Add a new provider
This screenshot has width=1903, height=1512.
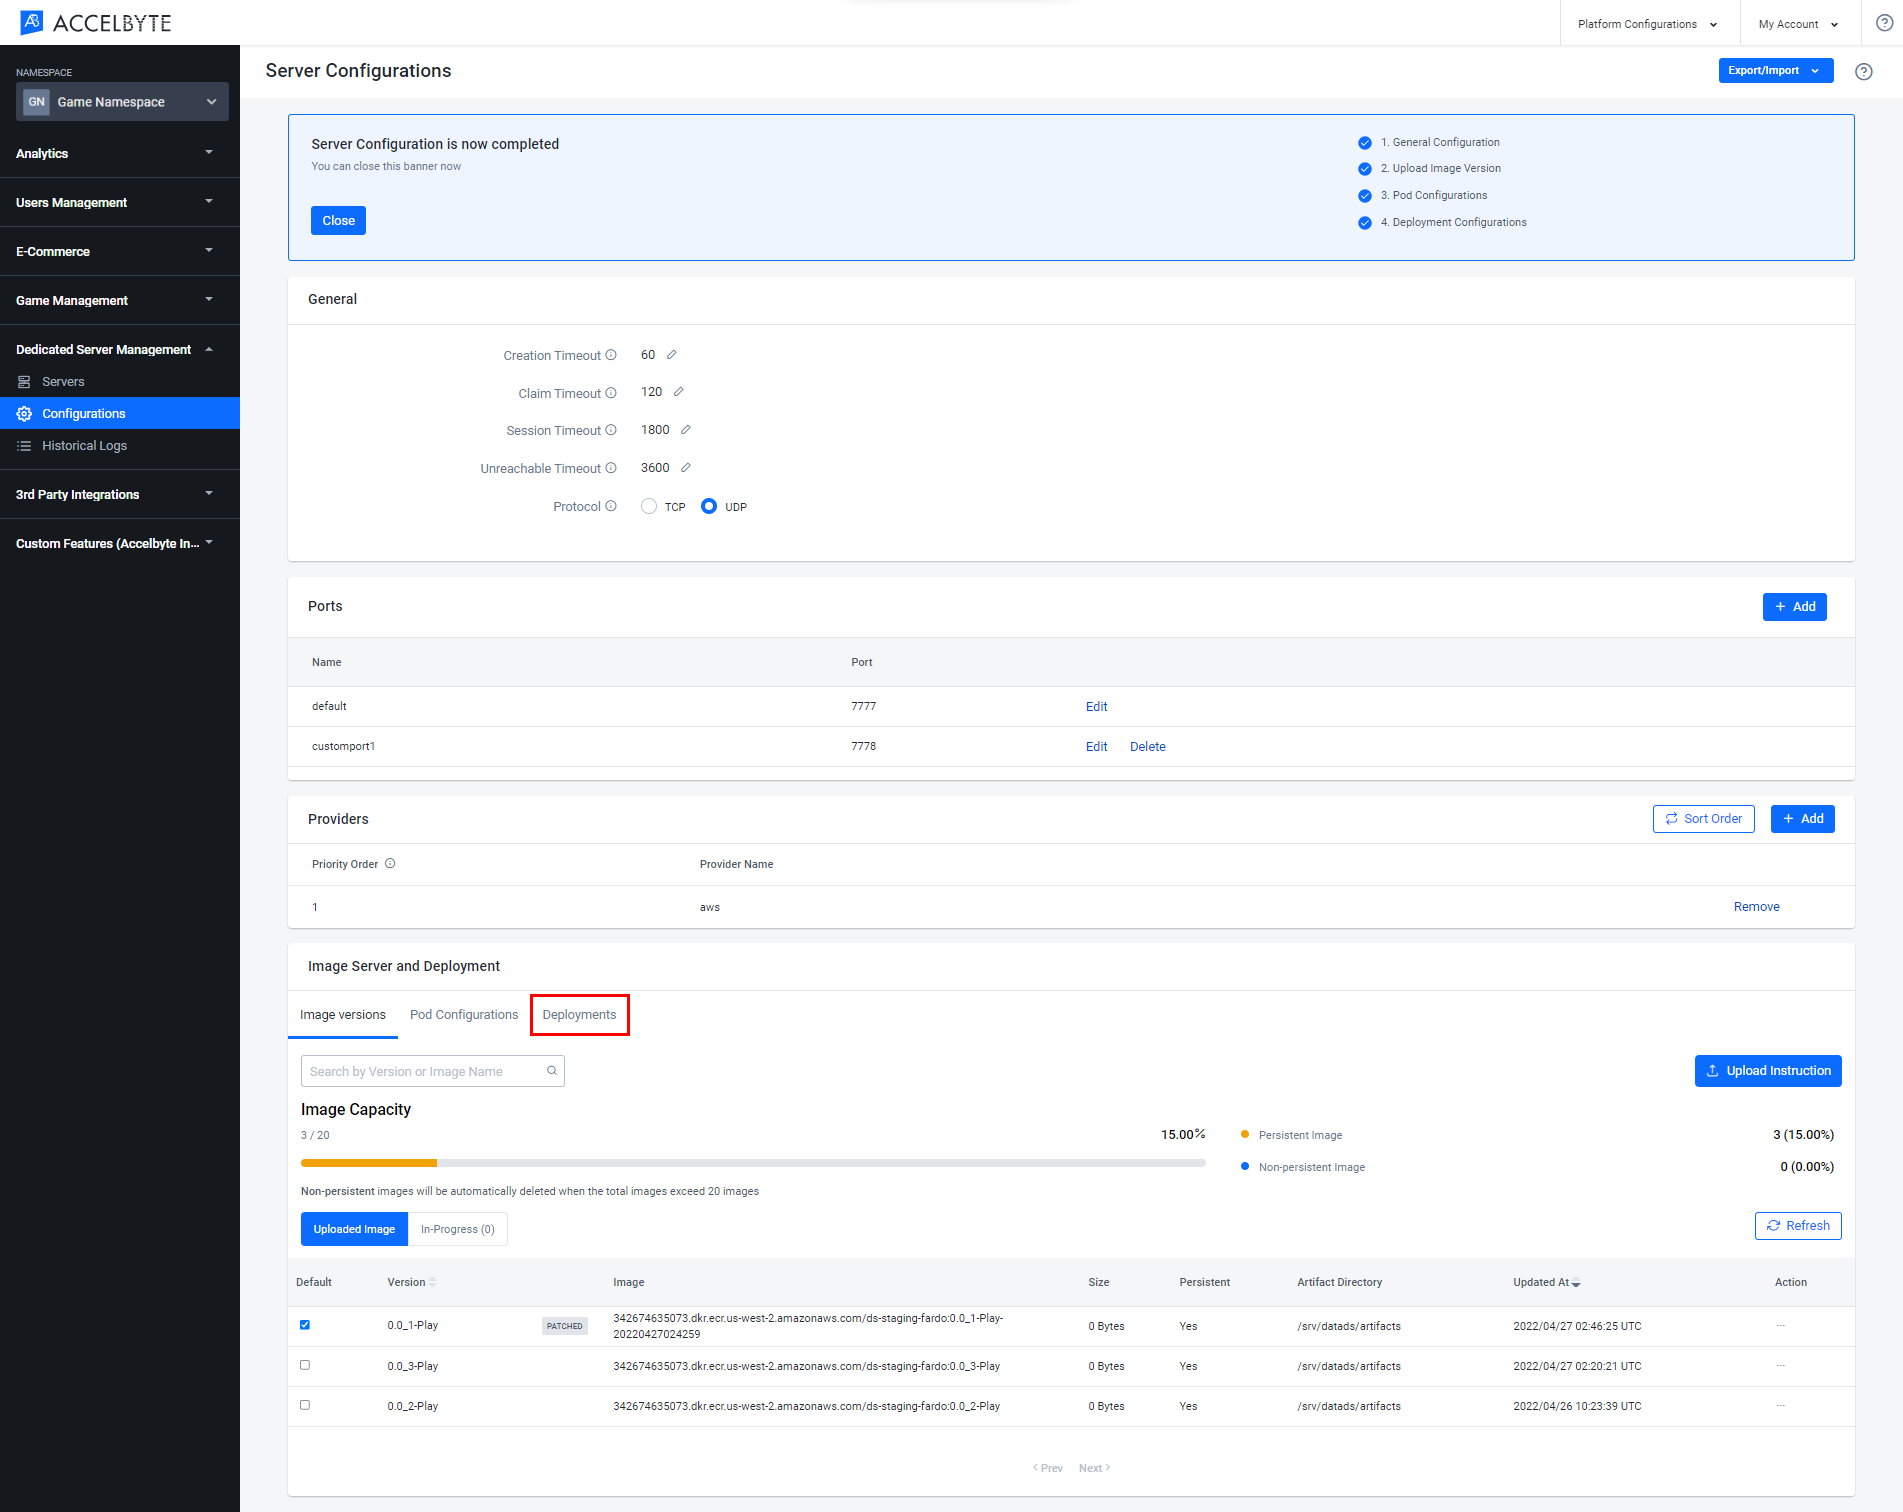[x=1803, y=819]
